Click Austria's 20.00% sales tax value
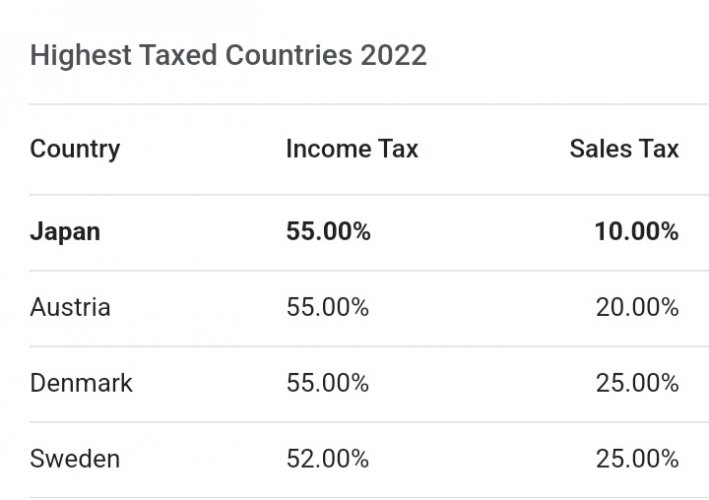The height and width of the screenshot is (500, 709). tap(638, 307)
